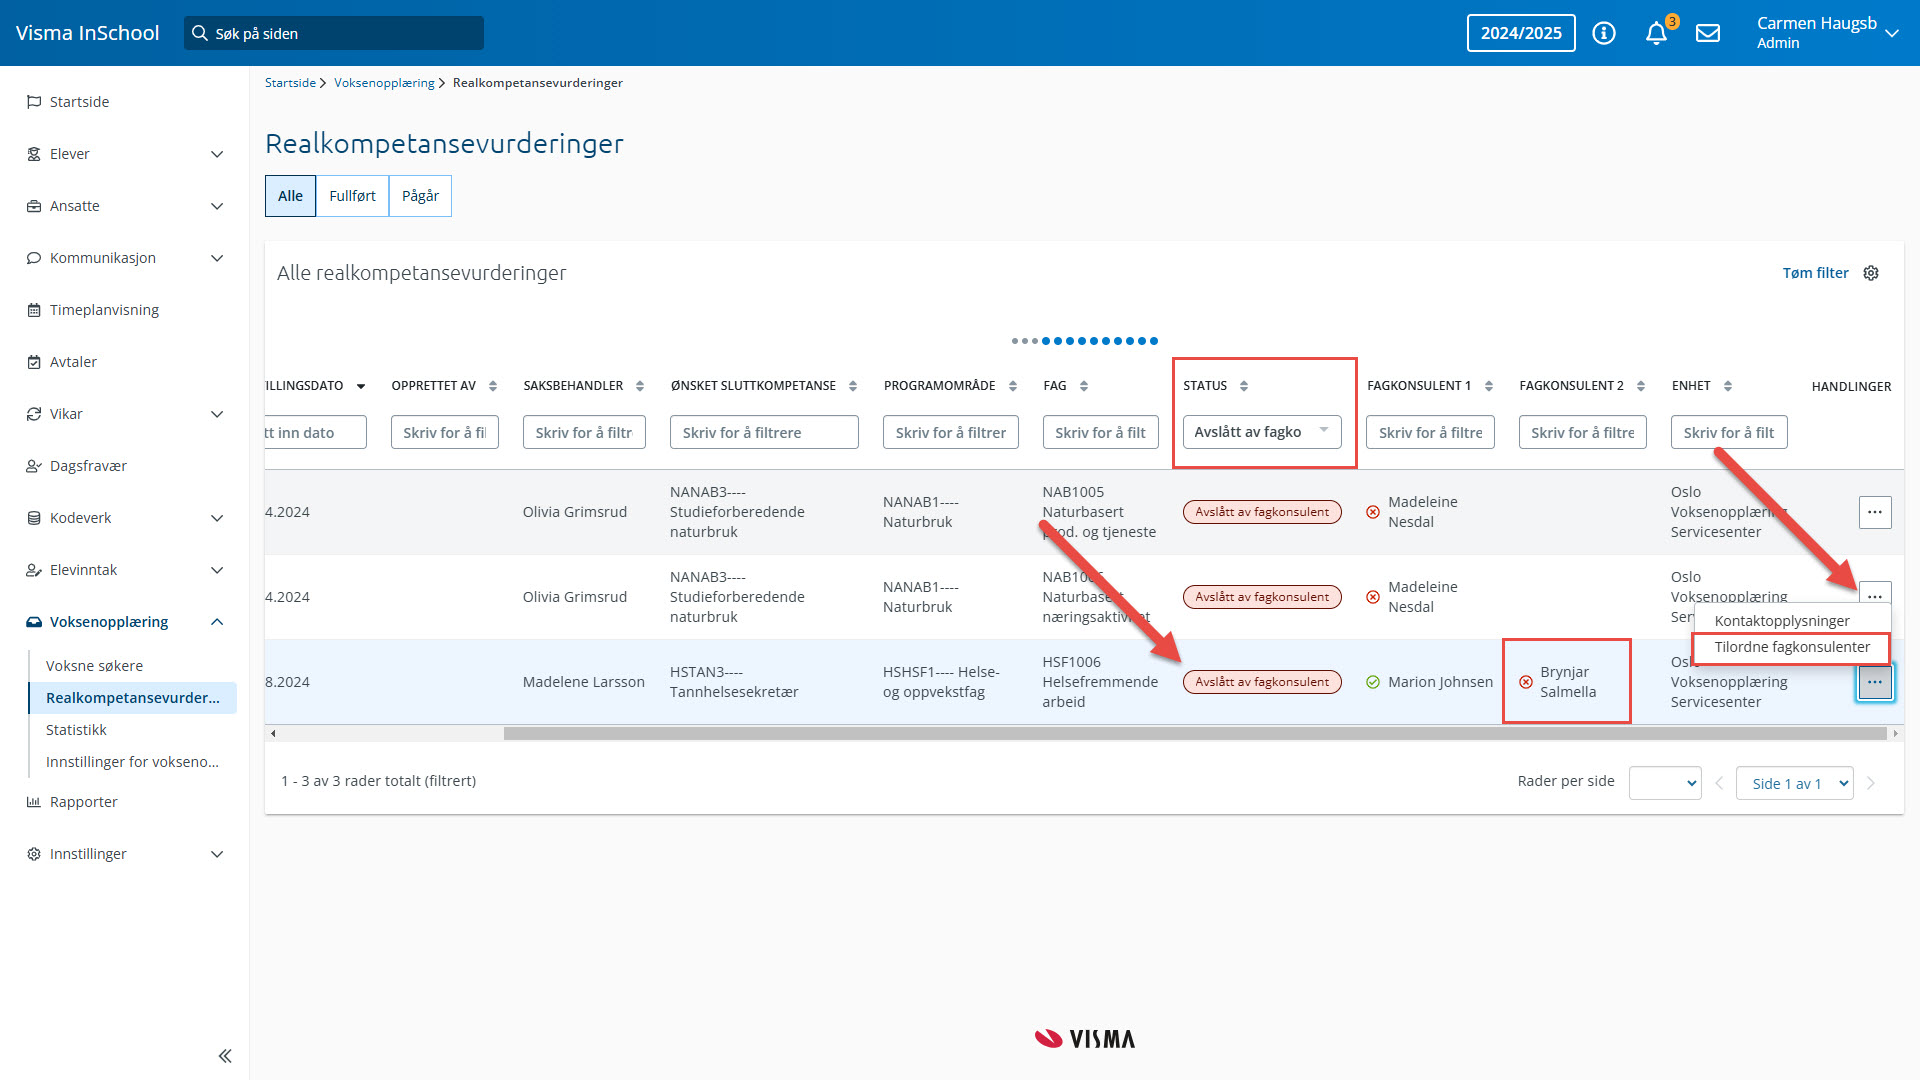This screenshot has height=1080, width=1920.
Task: Expand the Kodeverk menu chevron
Action: 217,518
